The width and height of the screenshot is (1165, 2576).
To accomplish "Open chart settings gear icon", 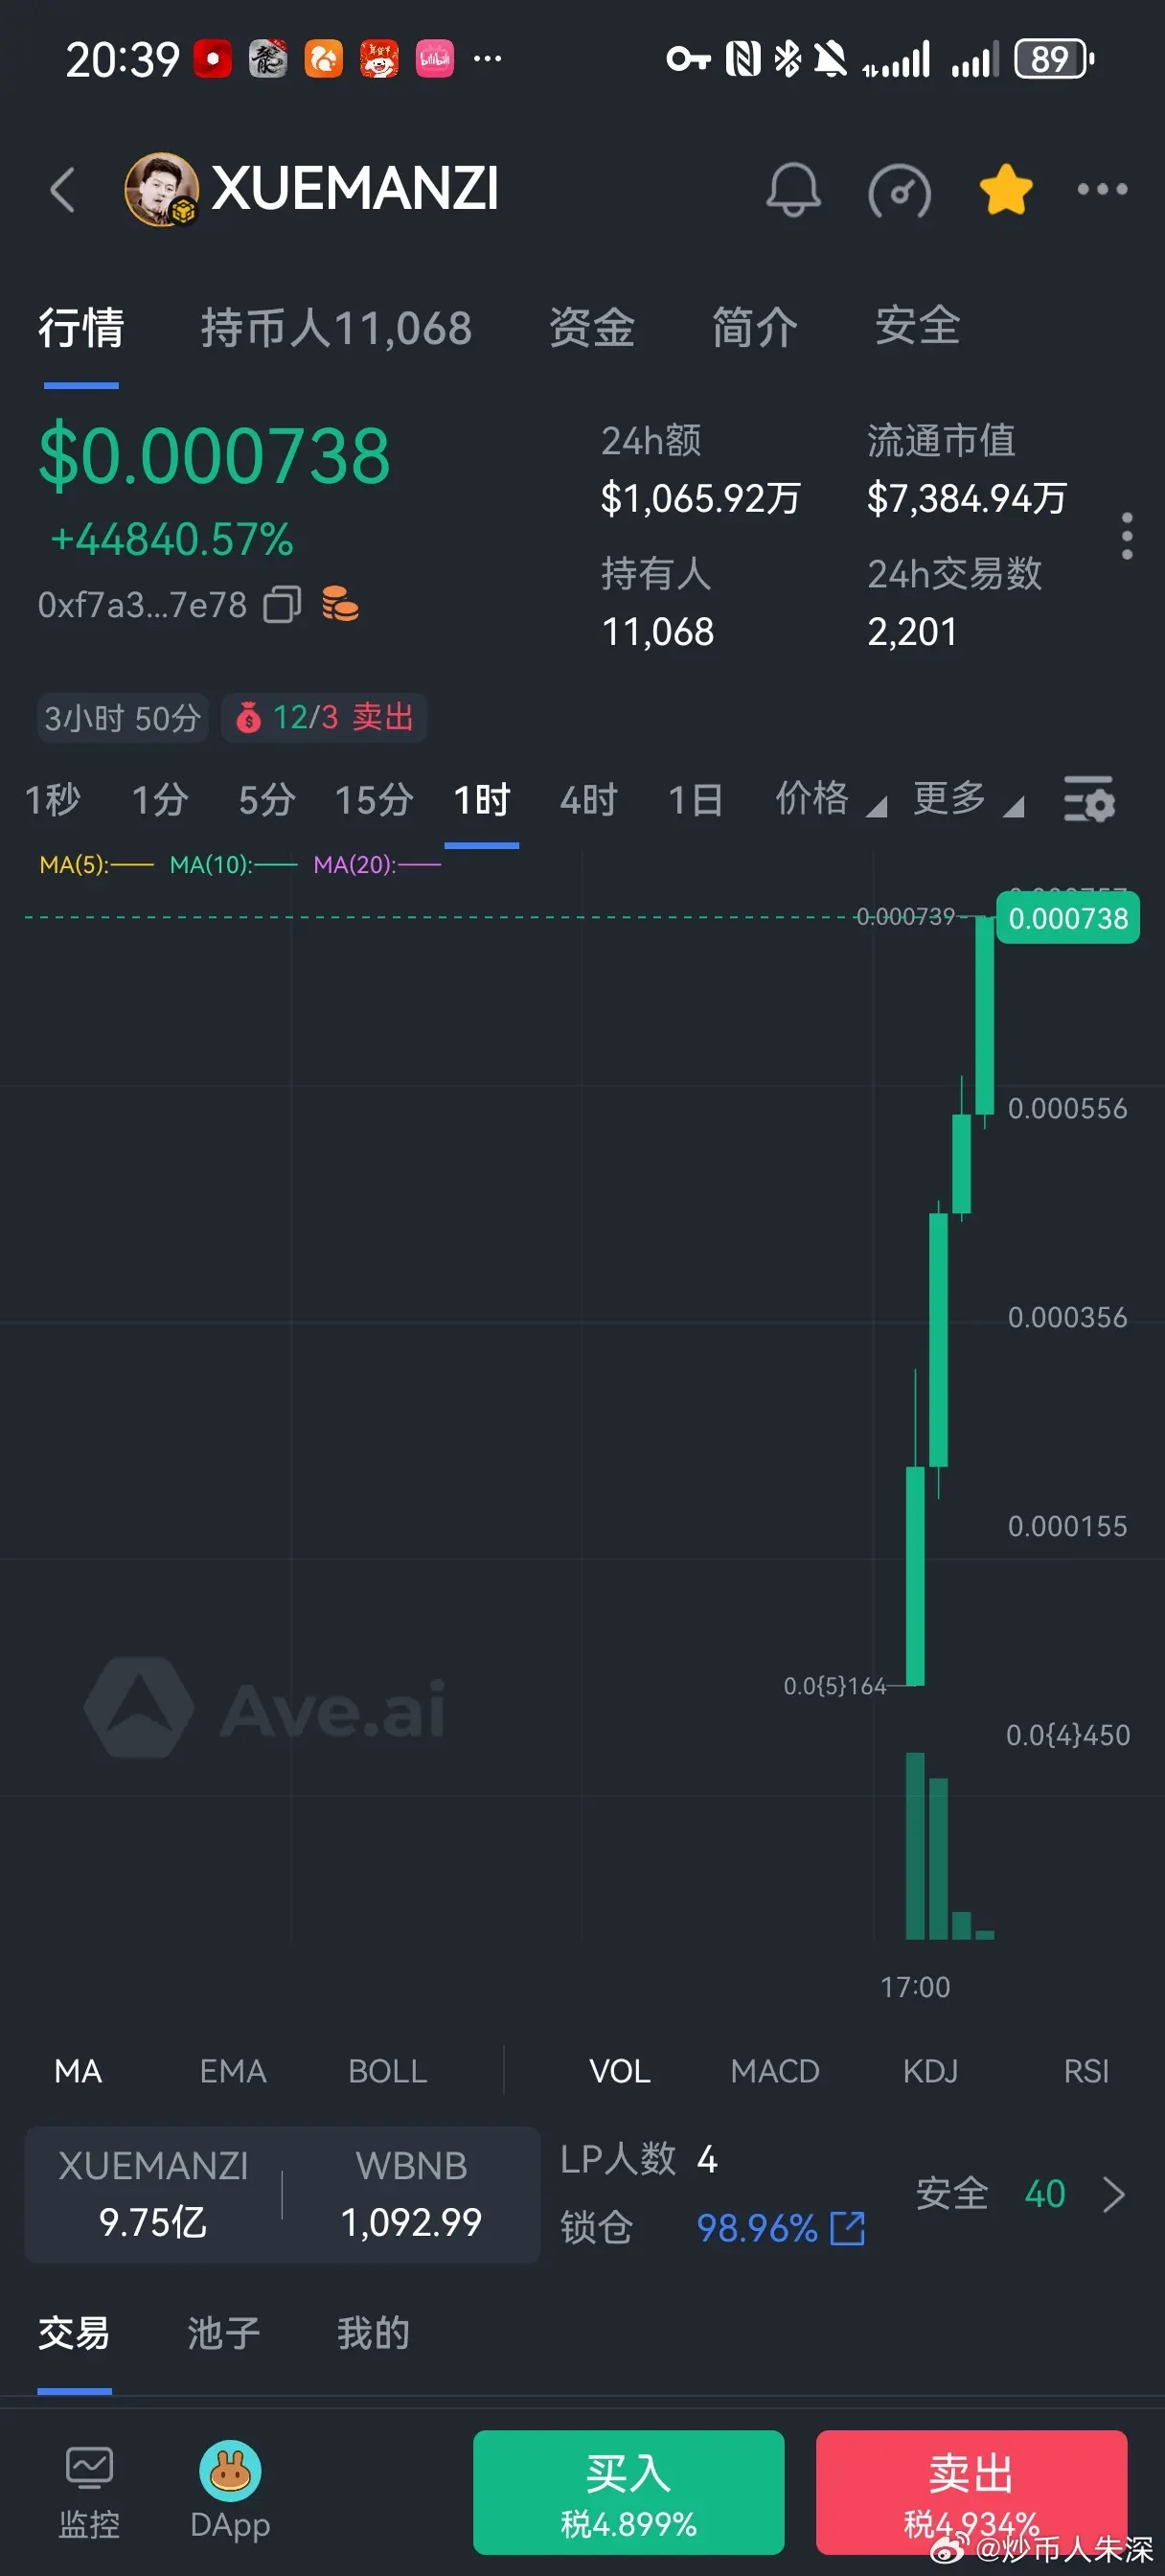I will tap(1088, 799).
